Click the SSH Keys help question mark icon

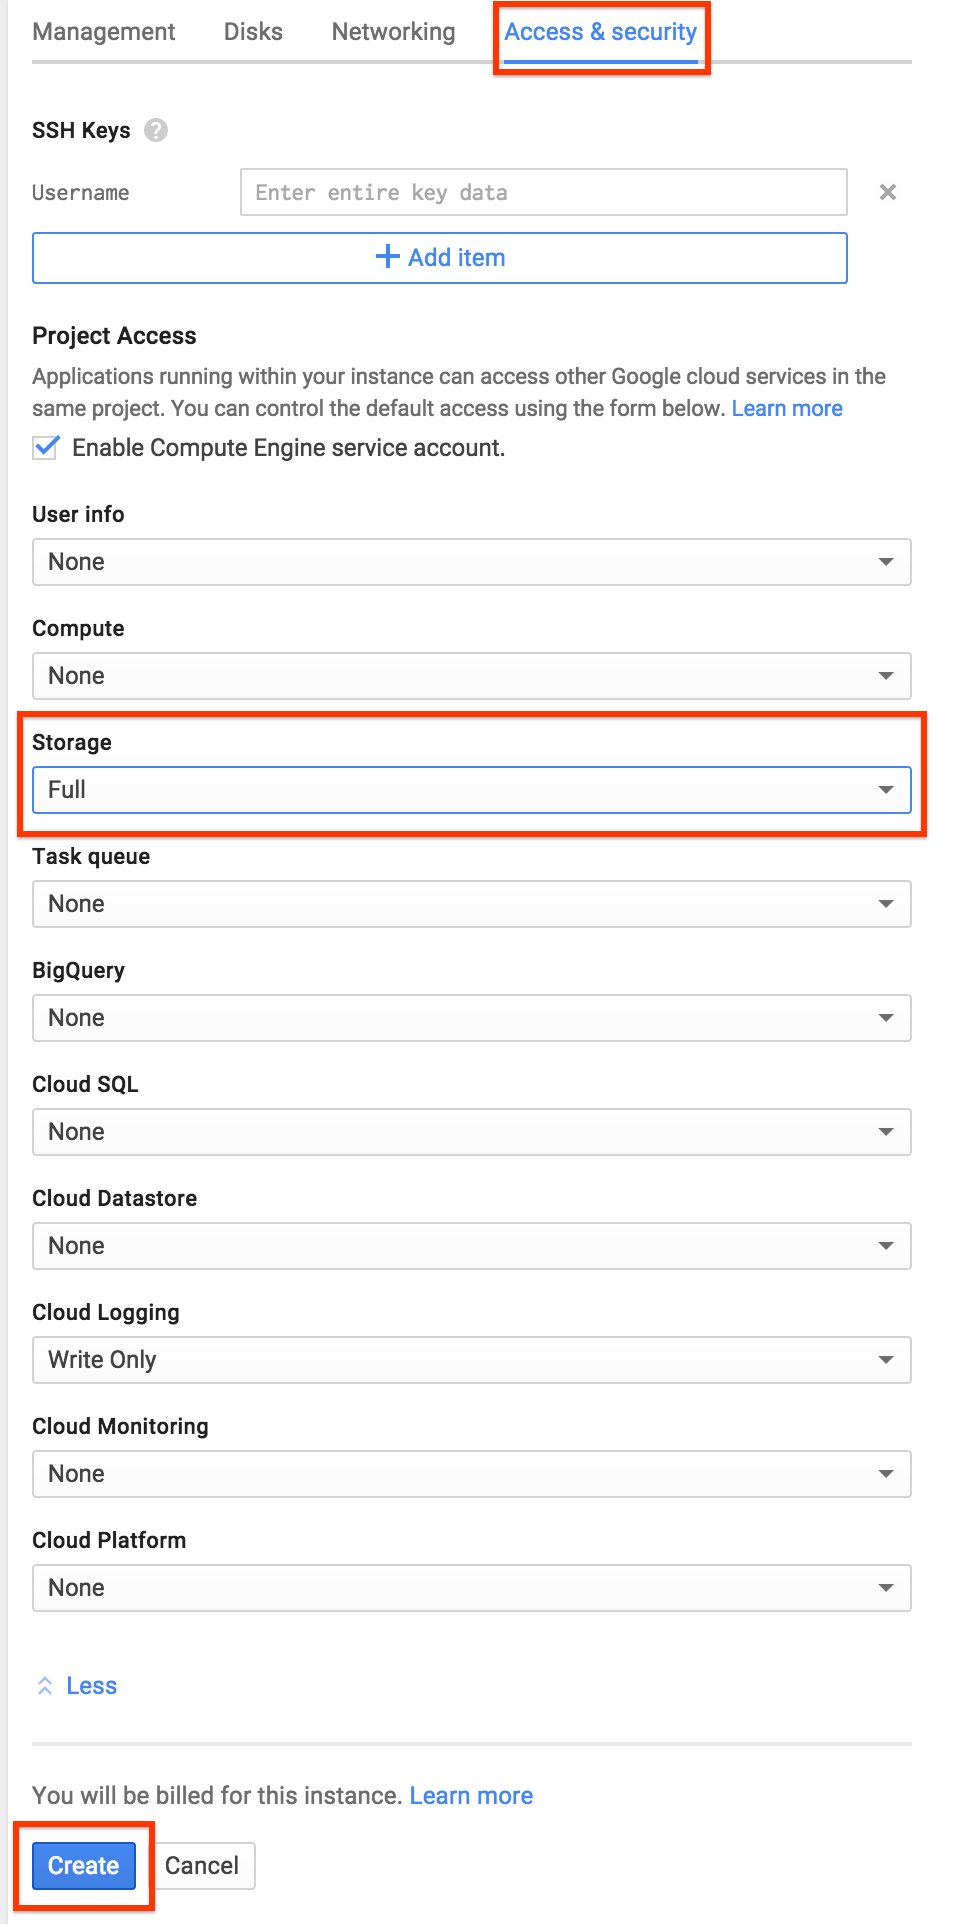(x=156, y=130)
